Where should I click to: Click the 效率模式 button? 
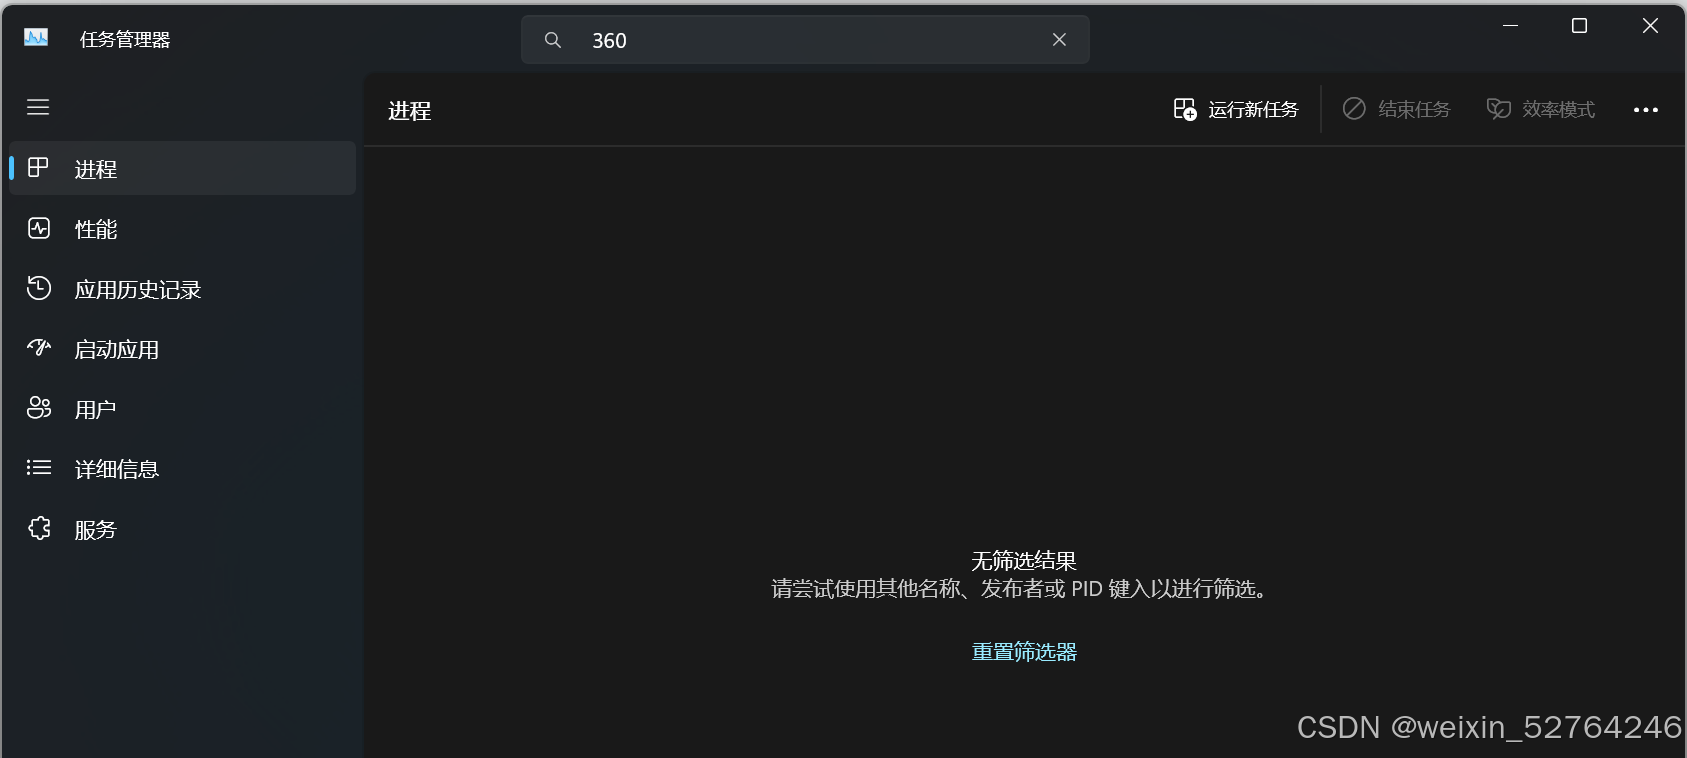click(1541, 109)
